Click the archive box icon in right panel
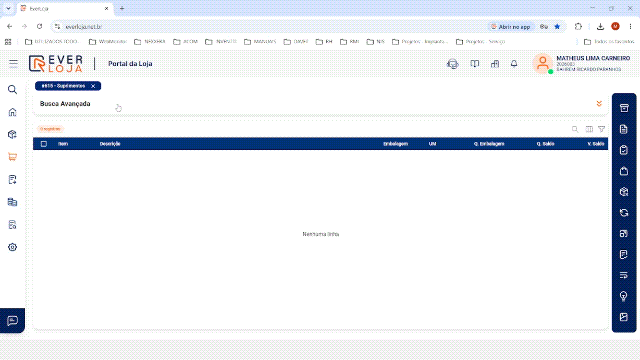 coord(624,108)
